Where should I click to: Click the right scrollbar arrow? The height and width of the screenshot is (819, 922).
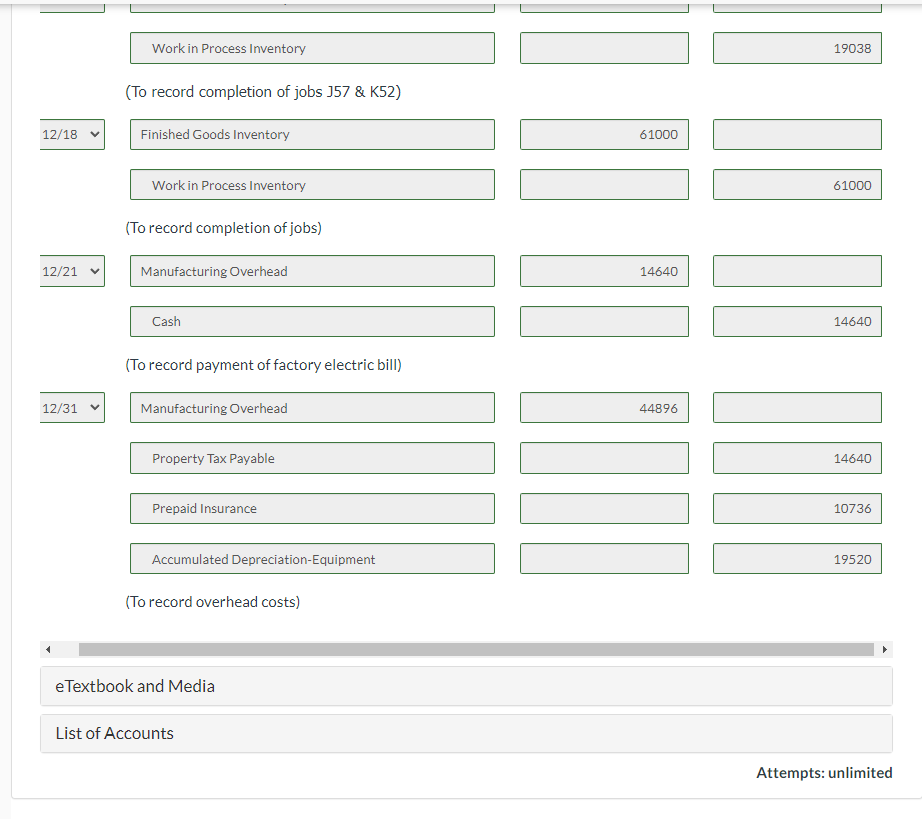click(x=885, y=649)
